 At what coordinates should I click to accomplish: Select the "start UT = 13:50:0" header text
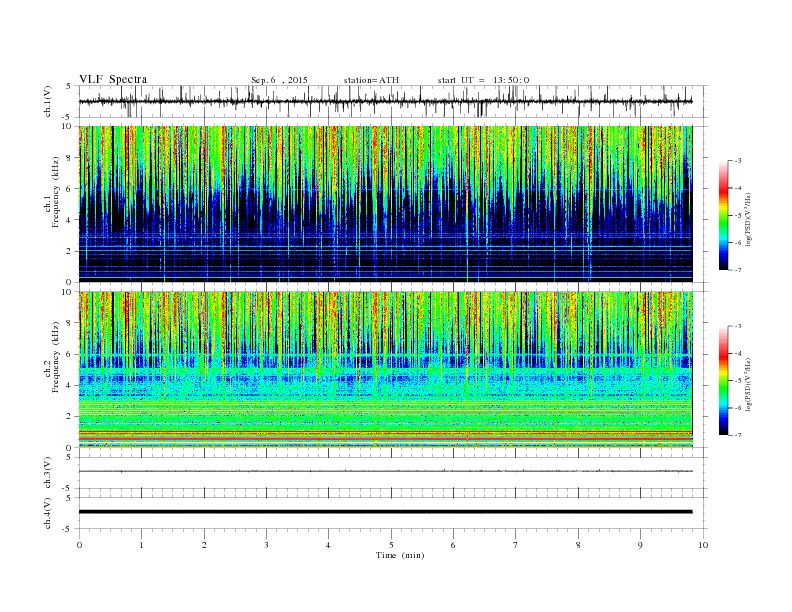(x=483, y=80)
